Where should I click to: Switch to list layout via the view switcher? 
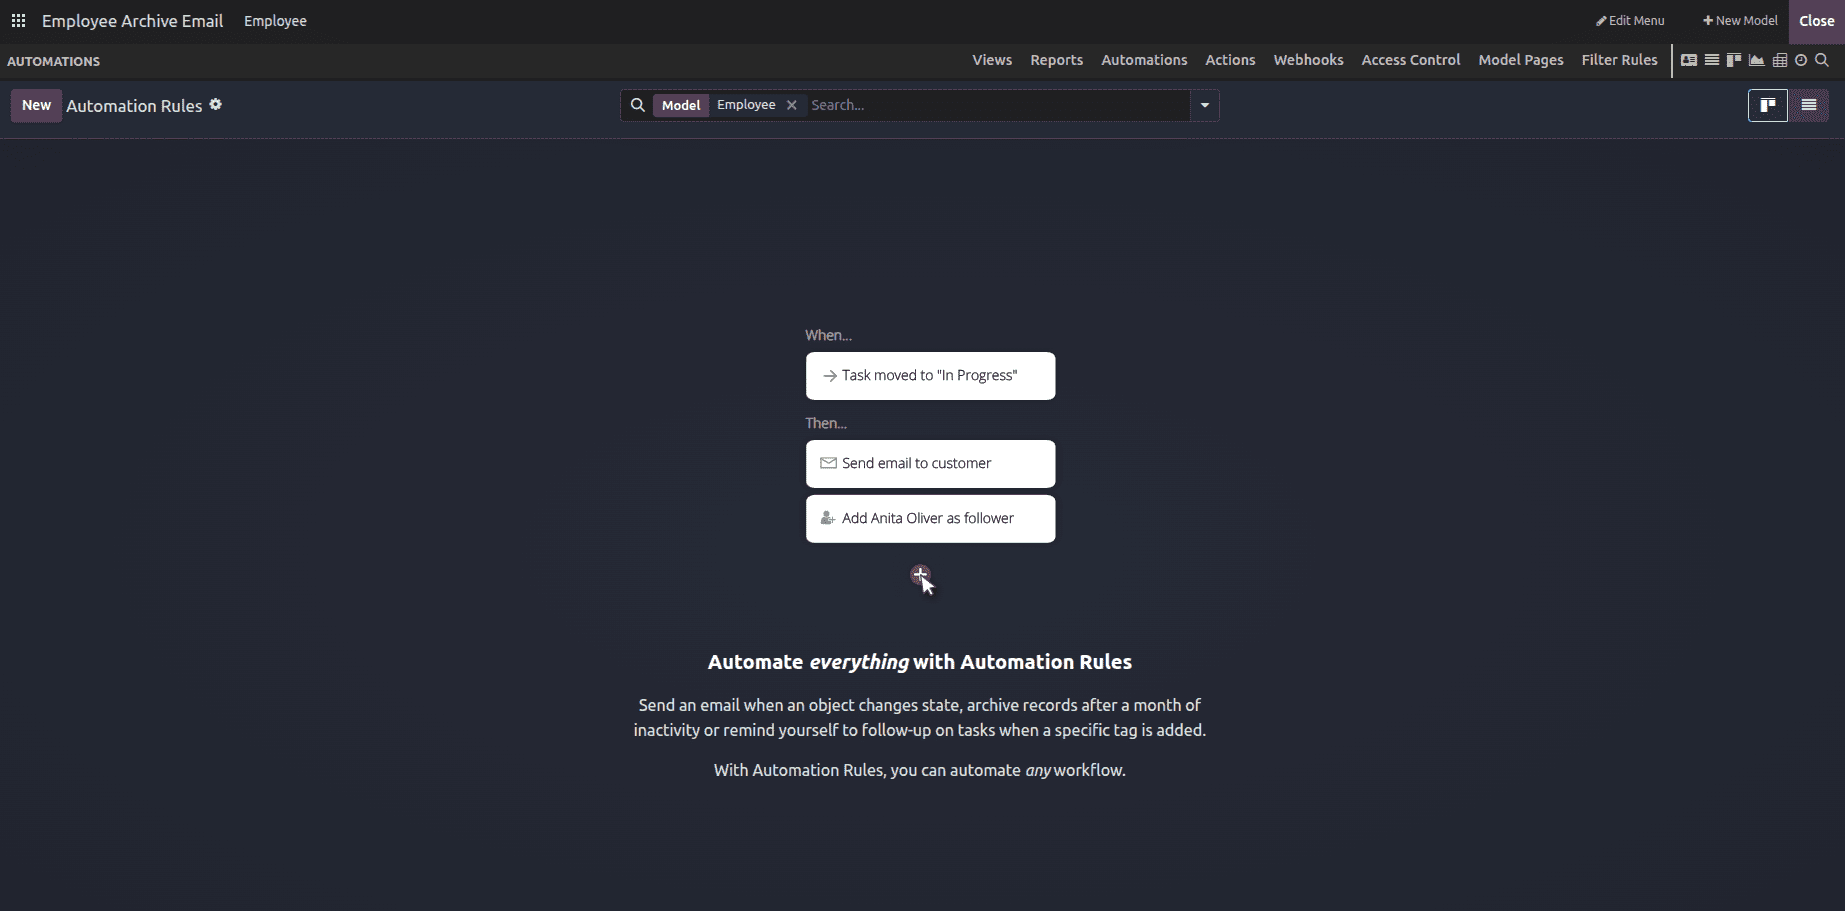tap(1809, 105)
